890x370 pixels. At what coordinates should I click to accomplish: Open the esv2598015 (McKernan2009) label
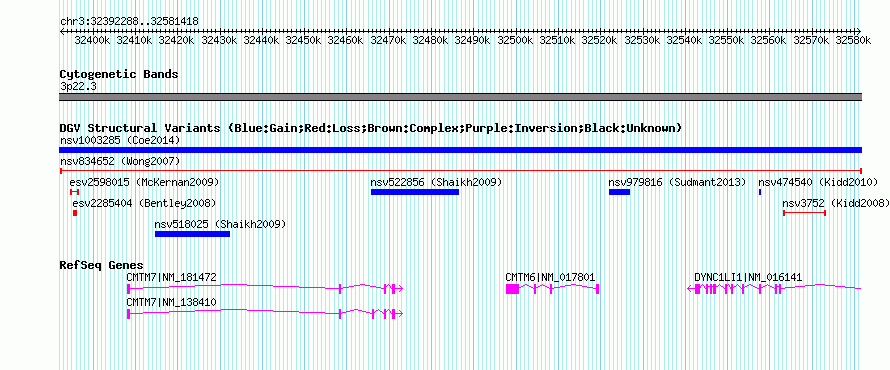tap(144, 182)
